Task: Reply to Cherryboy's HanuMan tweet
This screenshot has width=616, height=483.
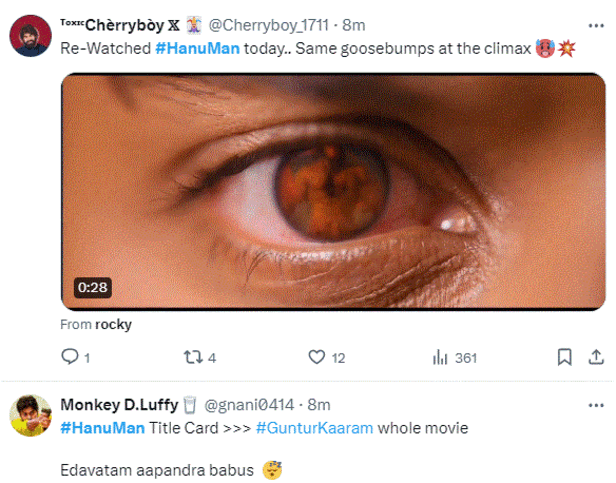Action: (x=70, y=357)
